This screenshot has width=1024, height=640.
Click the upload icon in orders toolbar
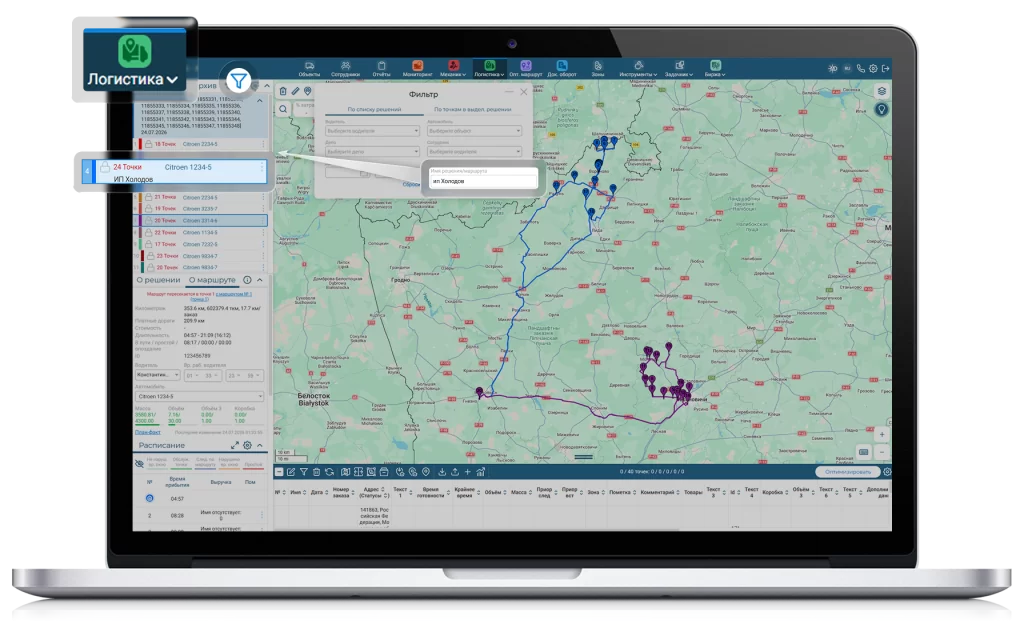(455, 472)
